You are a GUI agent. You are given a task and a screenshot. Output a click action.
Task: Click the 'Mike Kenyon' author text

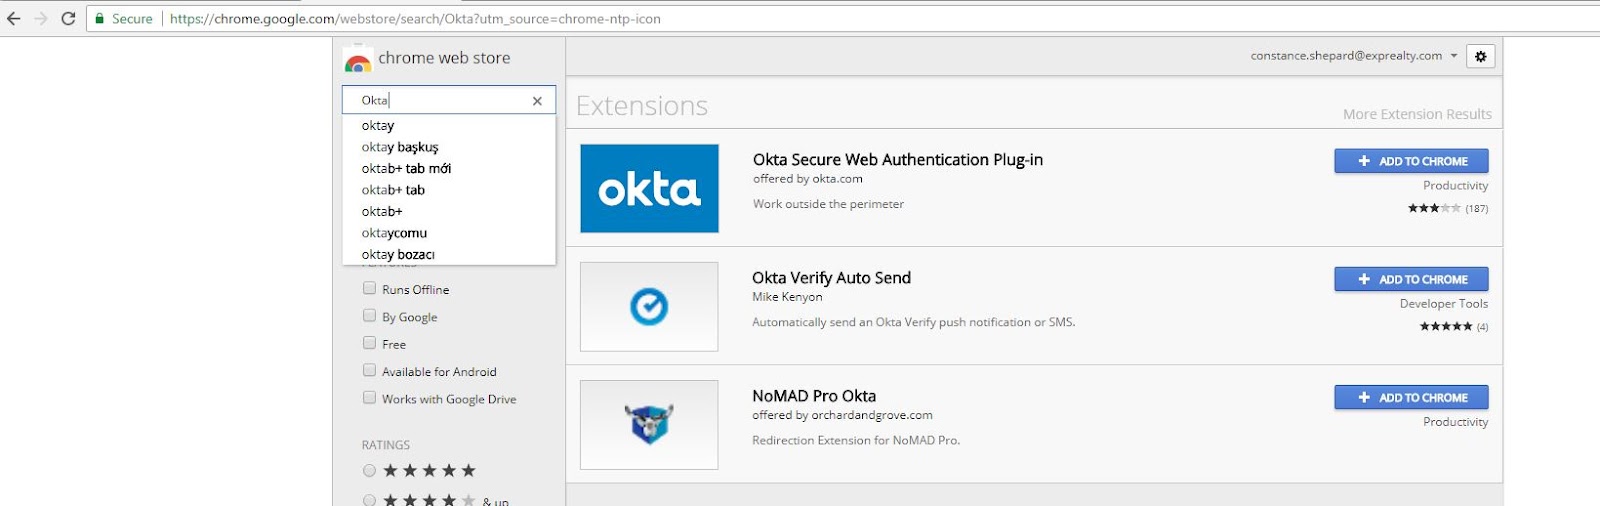point(787,297)
